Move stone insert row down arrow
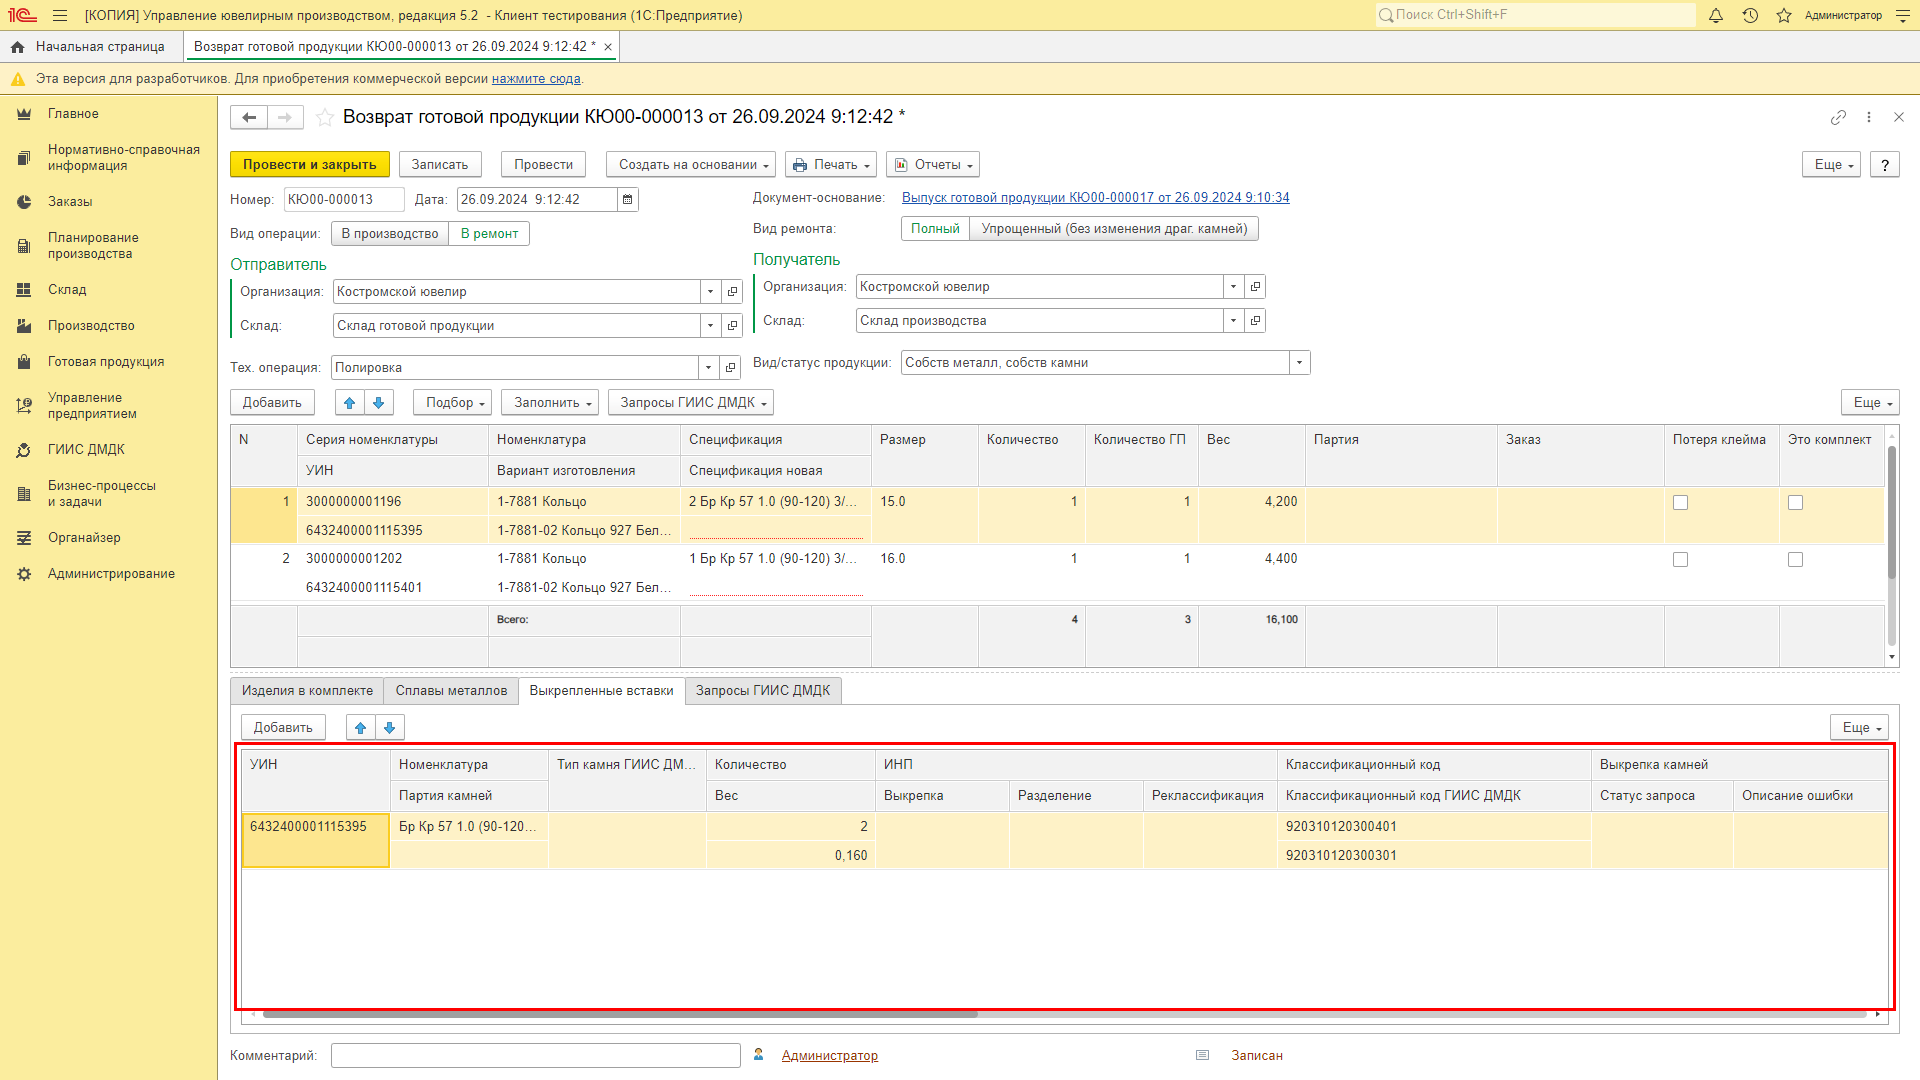Image resolution: width=1920 pixels, height=1080 pixels. coord(390,728)
